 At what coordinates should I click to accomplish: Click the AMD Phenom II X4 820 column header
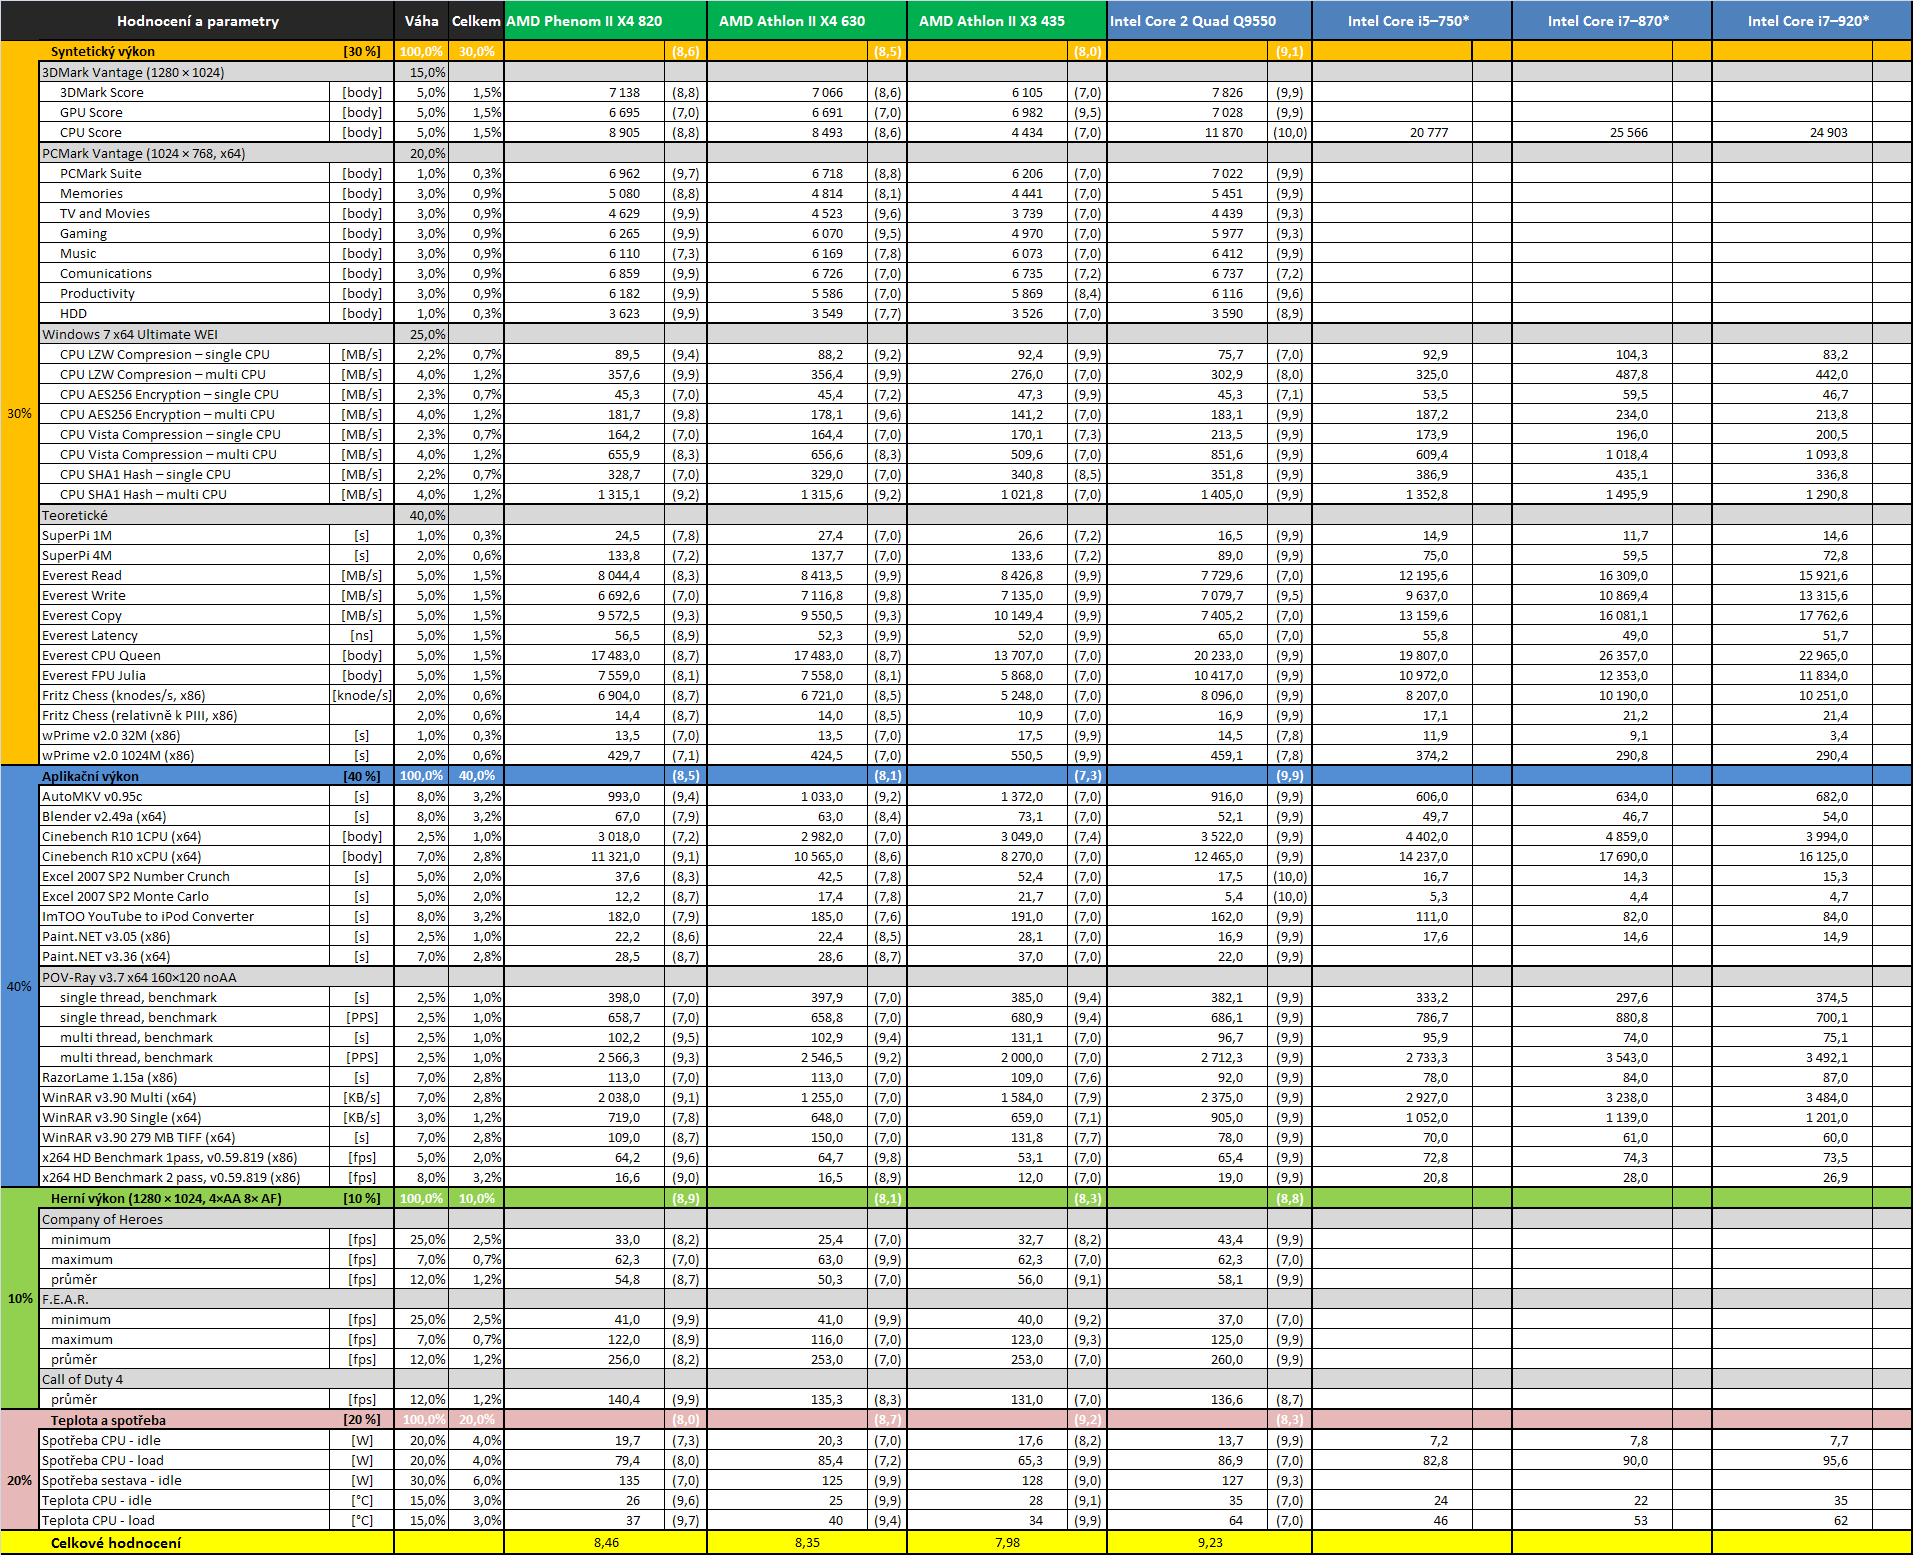(605, 21)
